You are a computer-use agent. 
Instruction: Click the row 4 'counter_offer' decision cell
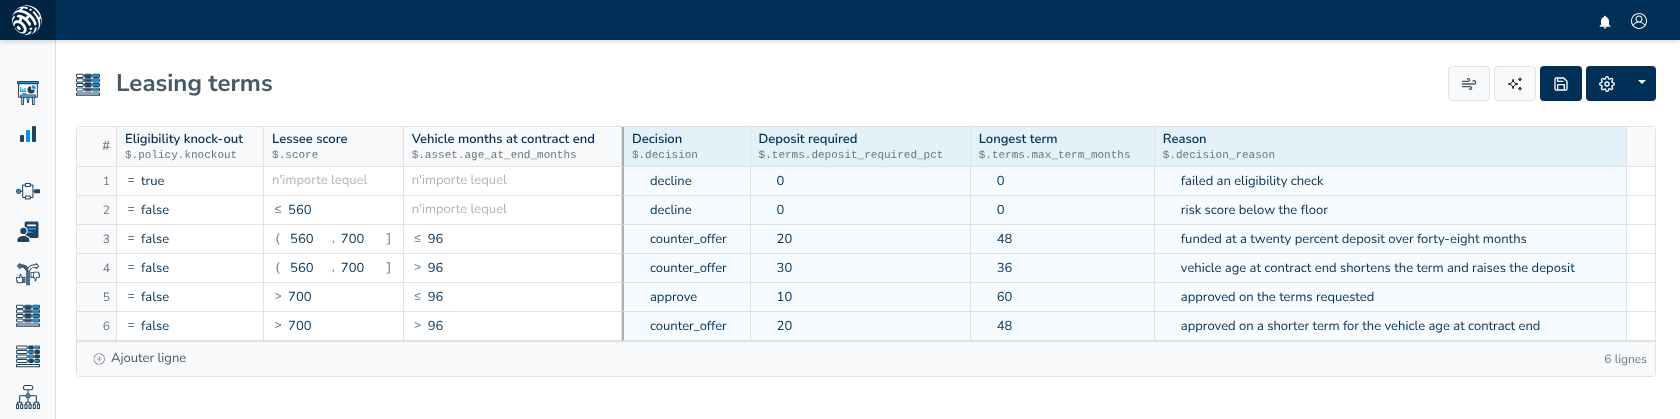[687, 268]
